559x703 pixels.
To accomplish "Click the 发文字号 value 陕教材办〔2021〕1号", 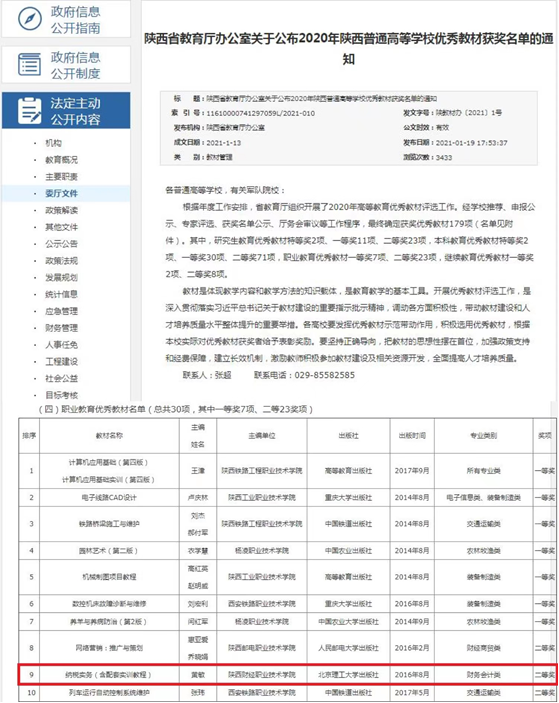I will 468,113.
